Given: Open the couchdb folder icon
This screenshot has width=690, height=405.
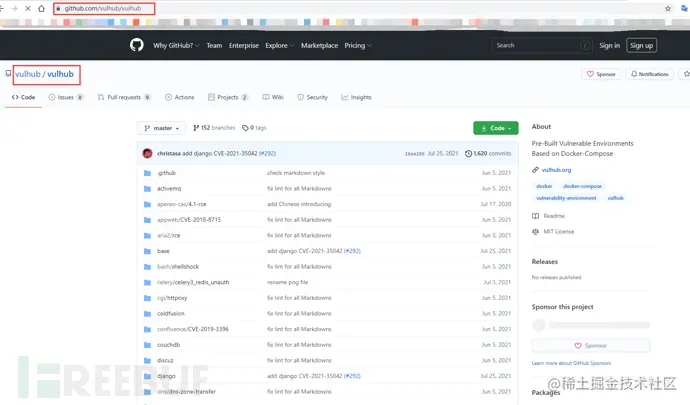Looking at the screenshot, I should [147, 345].
